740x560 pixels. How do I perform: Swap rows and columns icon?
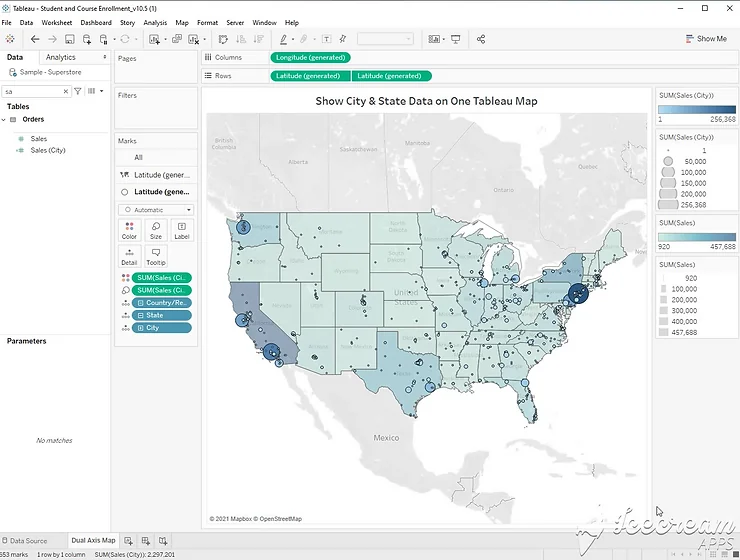pos(223,39)
